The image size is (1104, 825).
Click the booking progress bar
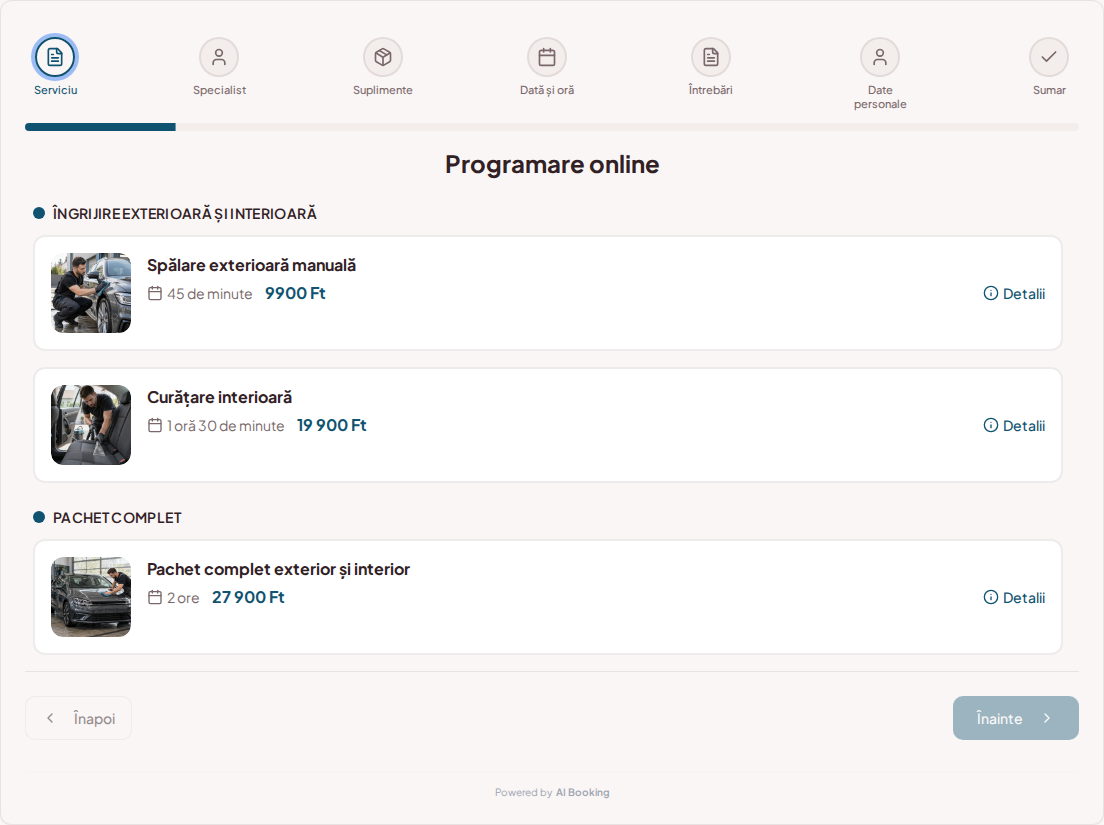pyautogui.click(x=552, y=127)
